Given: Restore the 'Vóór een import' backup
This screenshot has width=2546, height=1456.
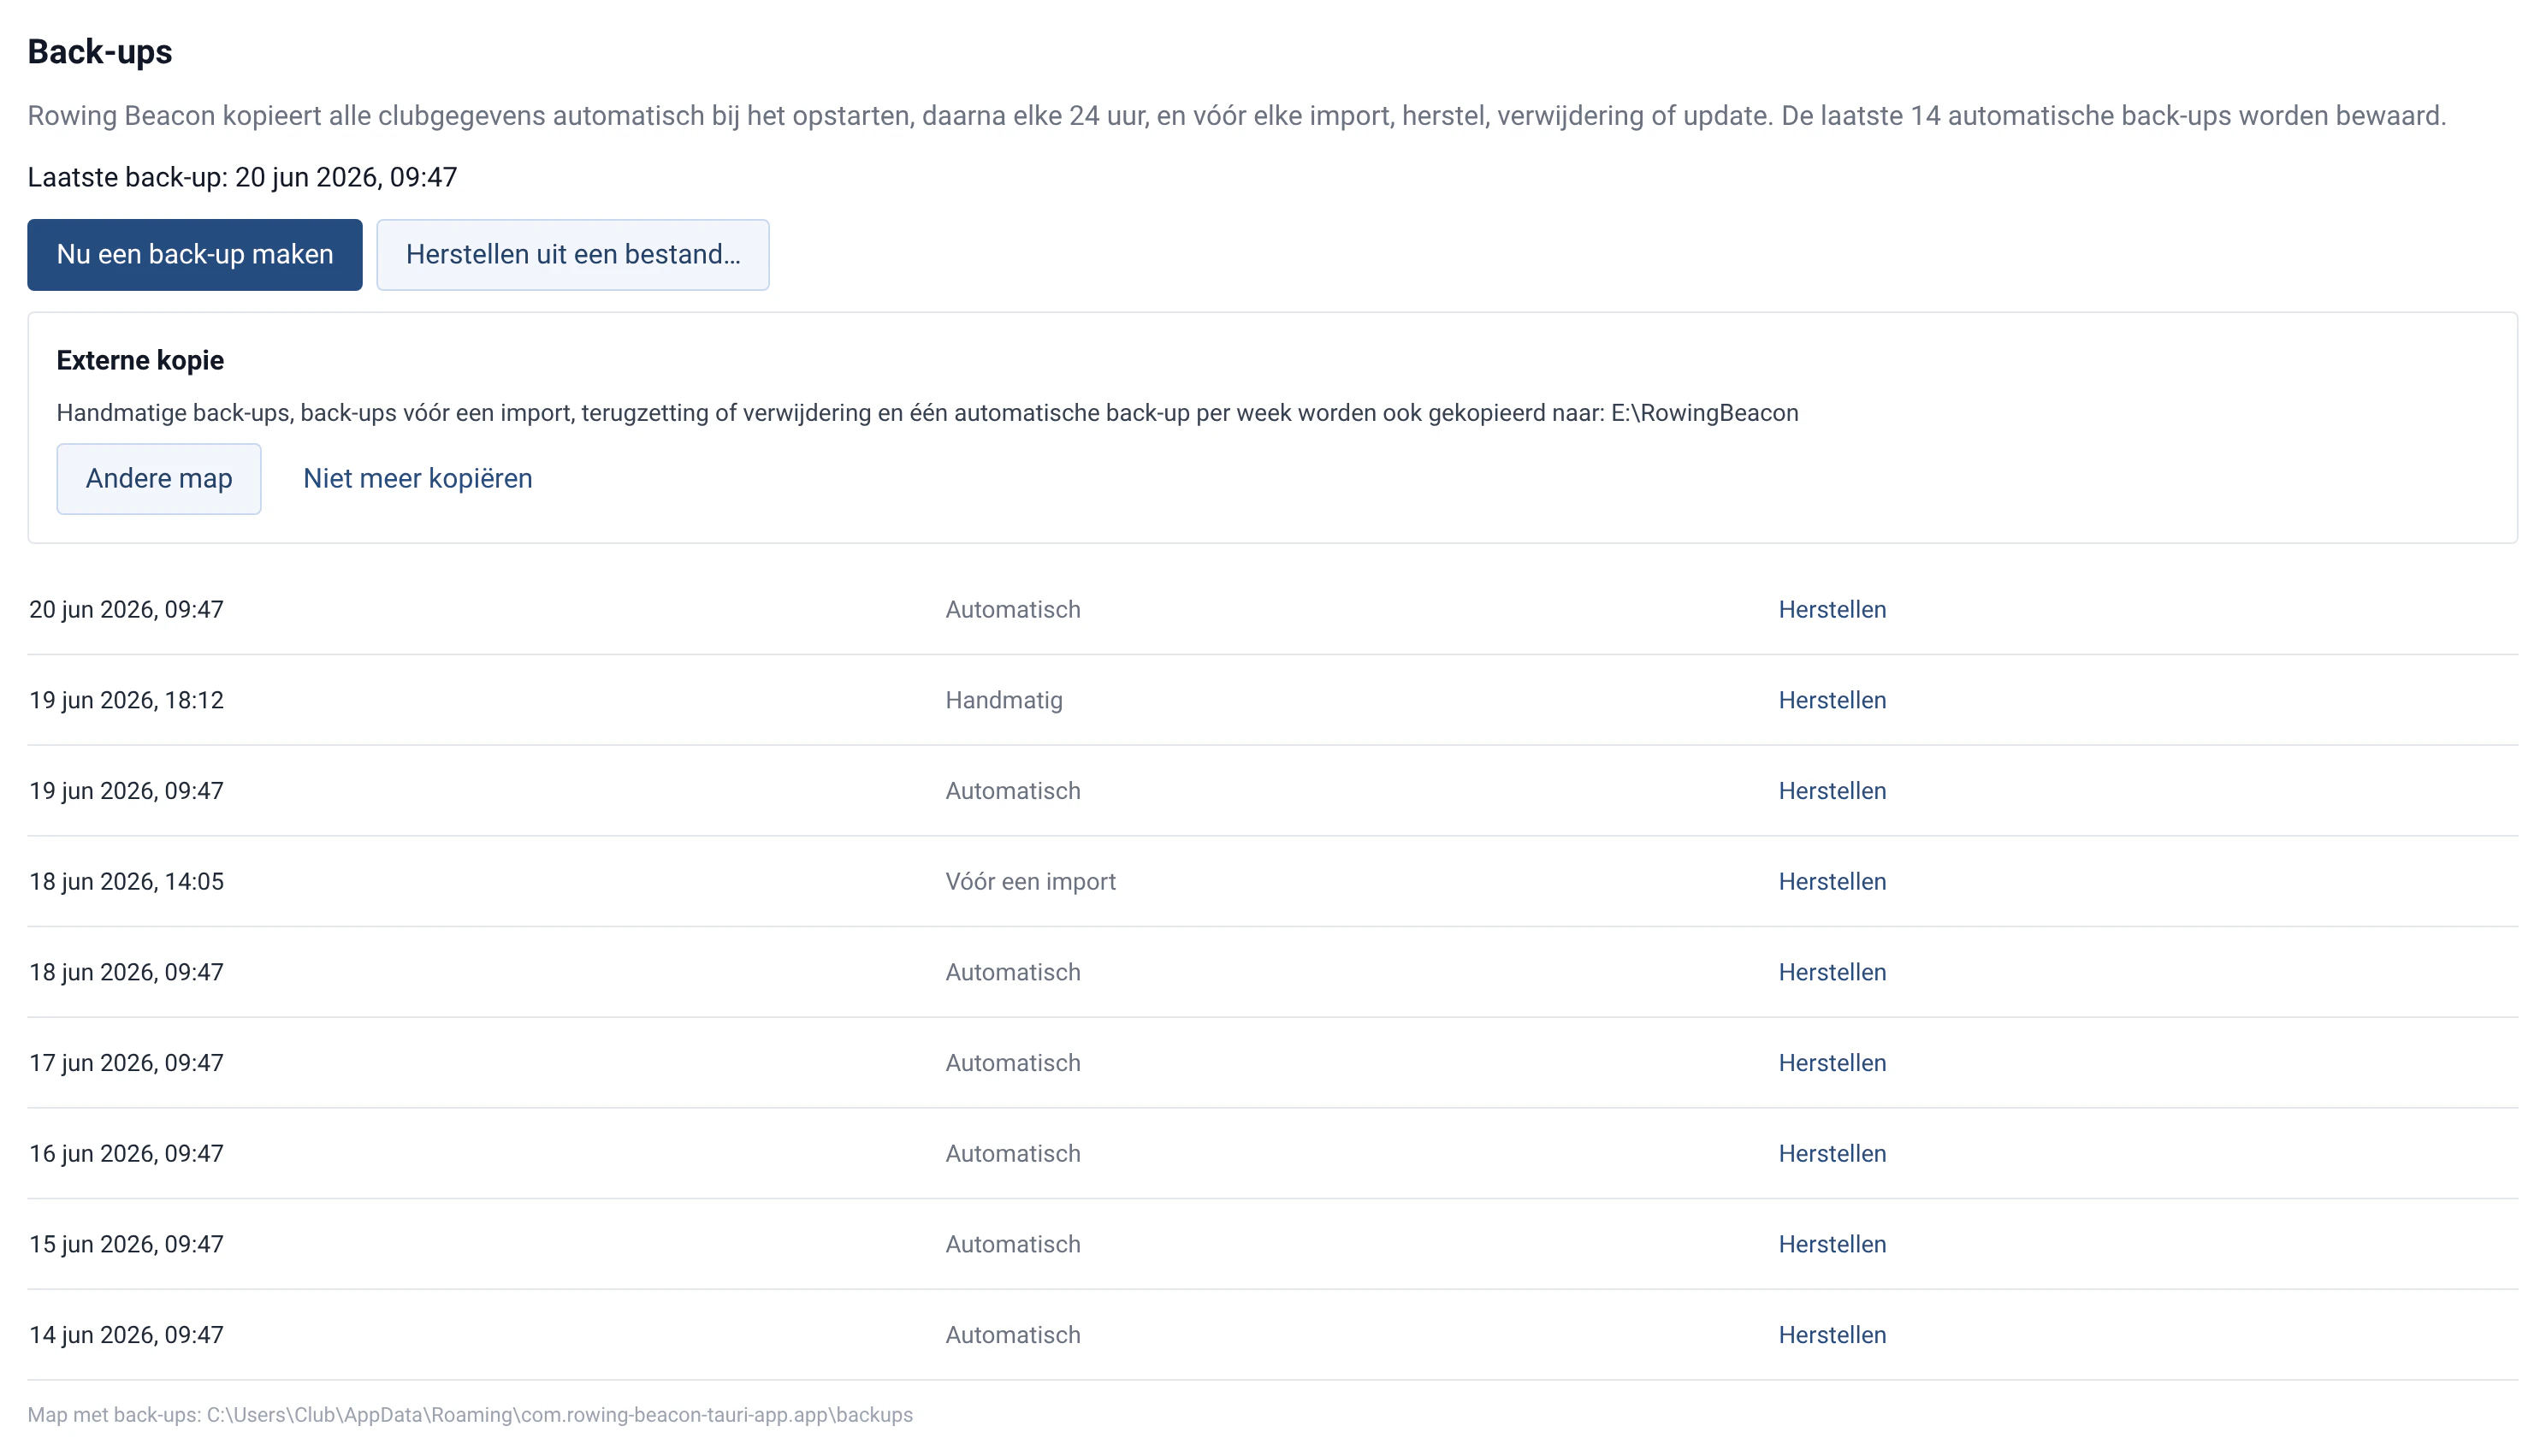Looking at the screenshot, I should click(1831, 882).
